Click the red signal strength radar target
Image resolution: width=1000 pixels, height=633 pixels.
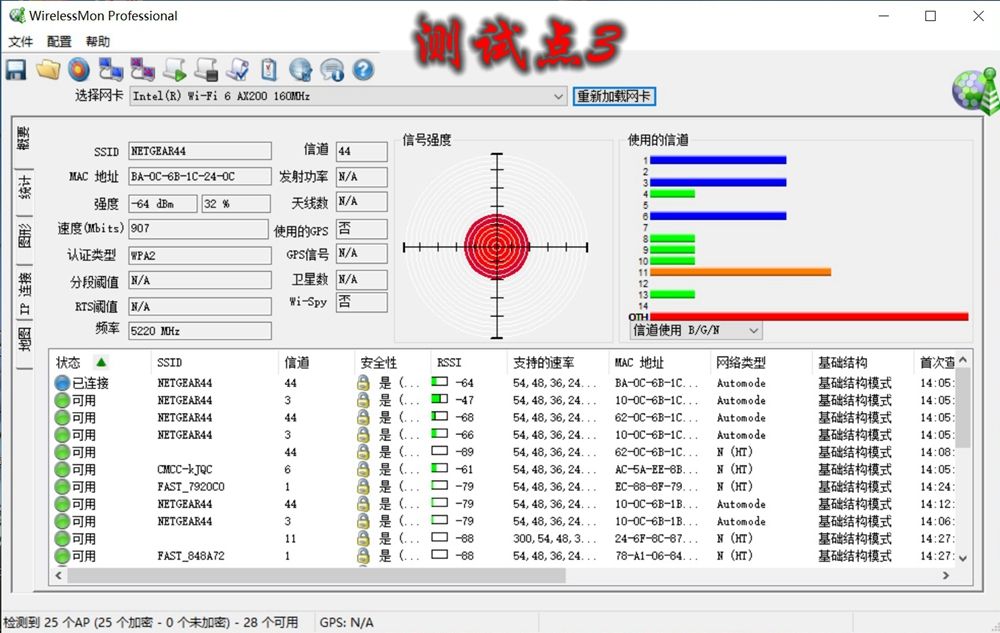(496, 246)
